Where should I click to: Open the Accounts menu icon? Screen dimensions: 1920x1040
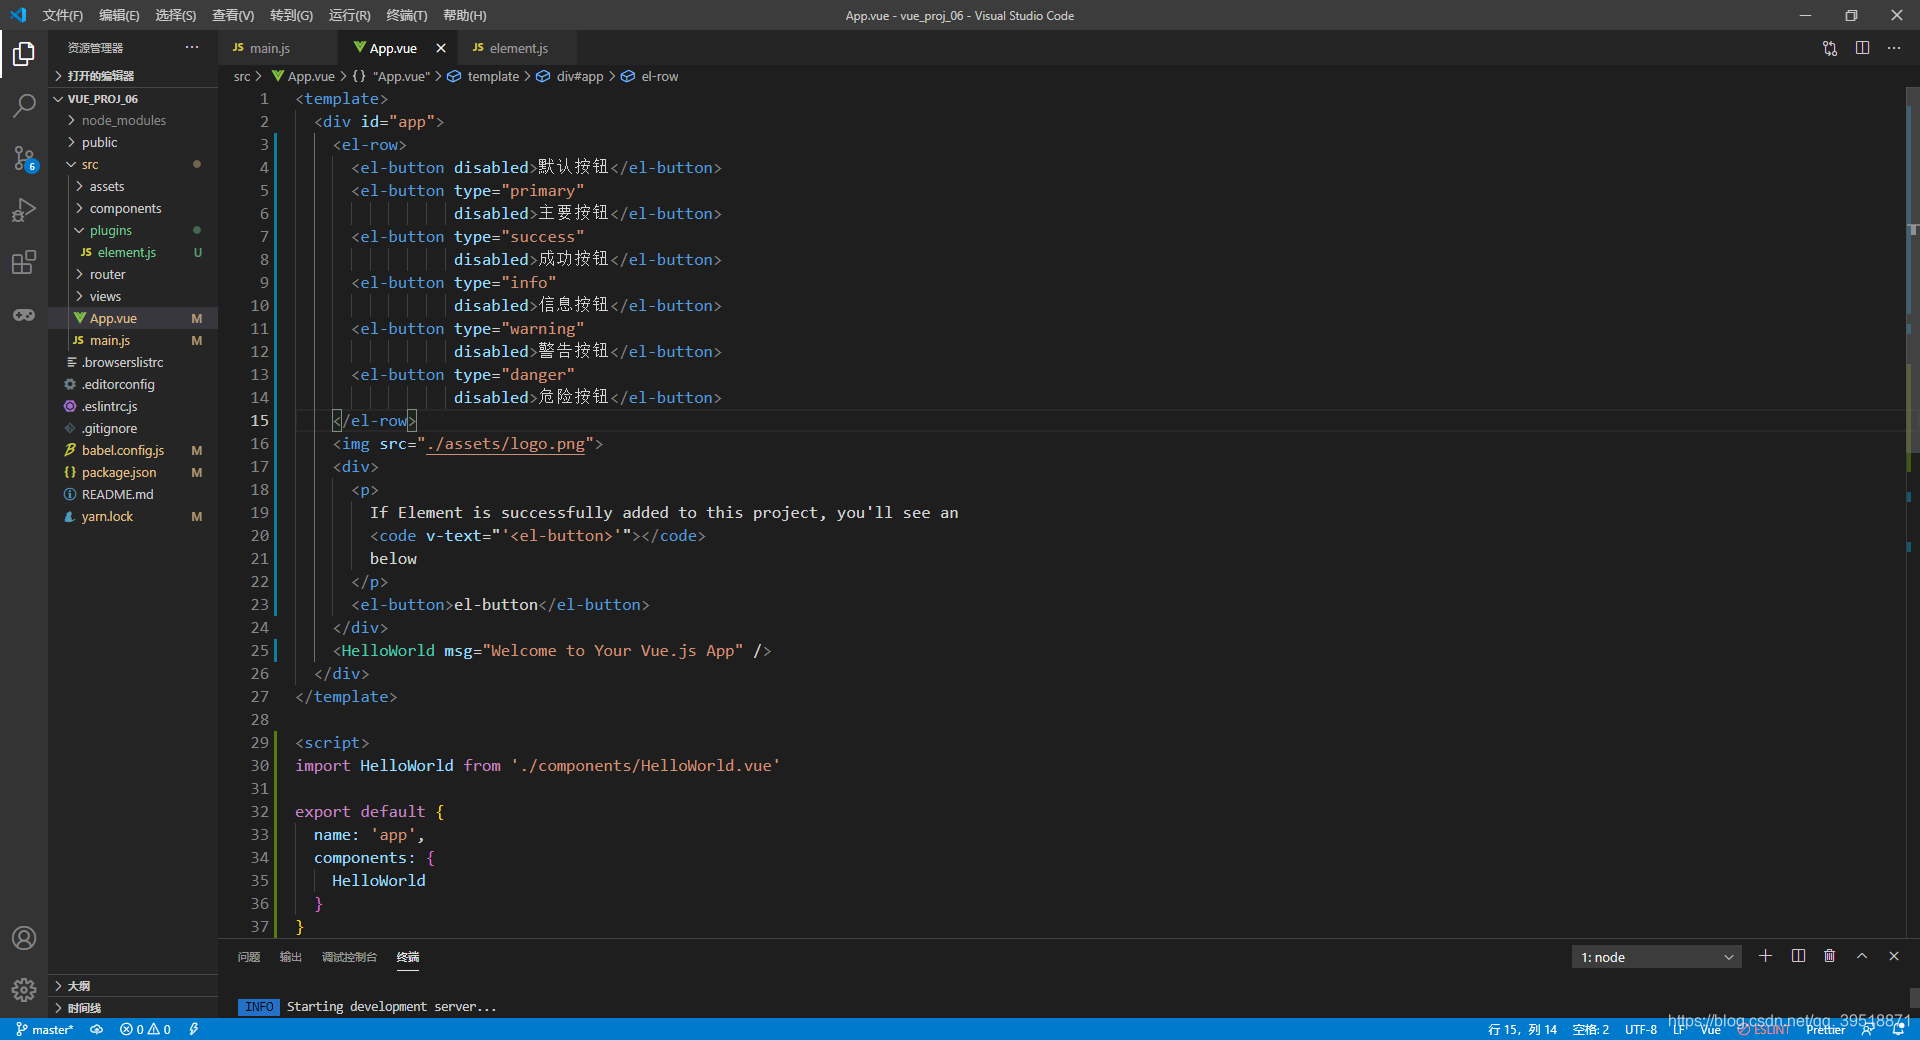24,938
